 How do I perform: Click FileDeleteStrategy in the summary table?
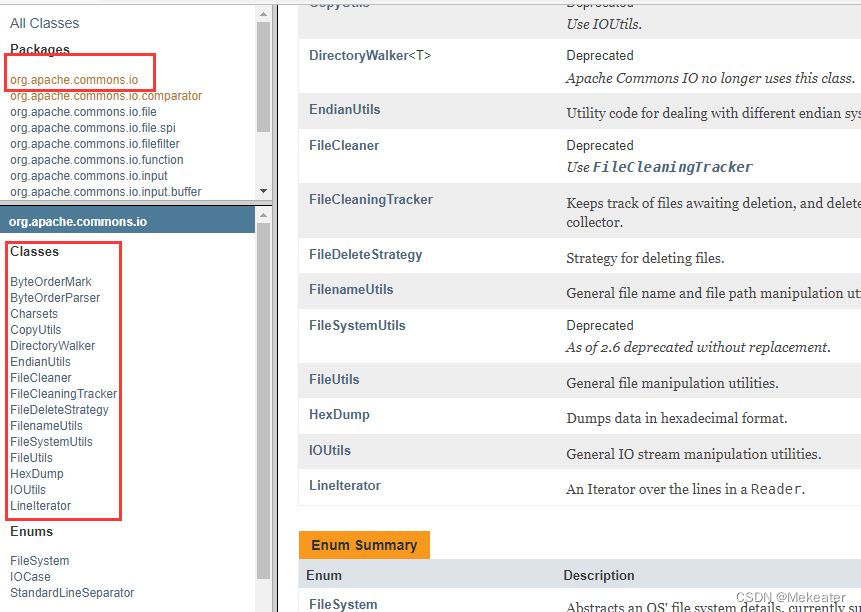[366, 255]
